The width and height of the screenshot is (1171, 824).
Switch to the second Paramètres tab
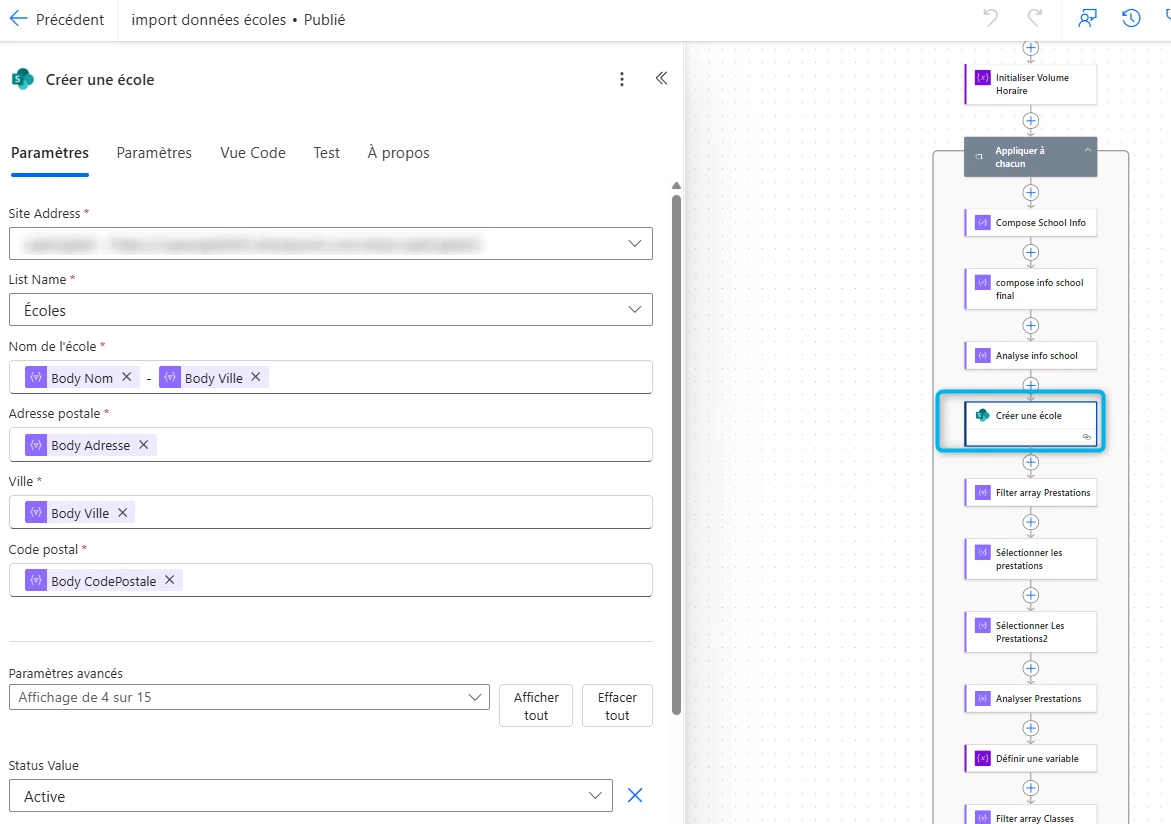154,152
